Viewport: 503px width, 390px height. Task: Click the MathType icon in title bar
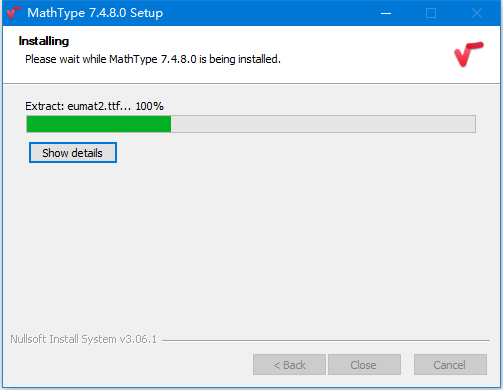(x=14, y=13)
